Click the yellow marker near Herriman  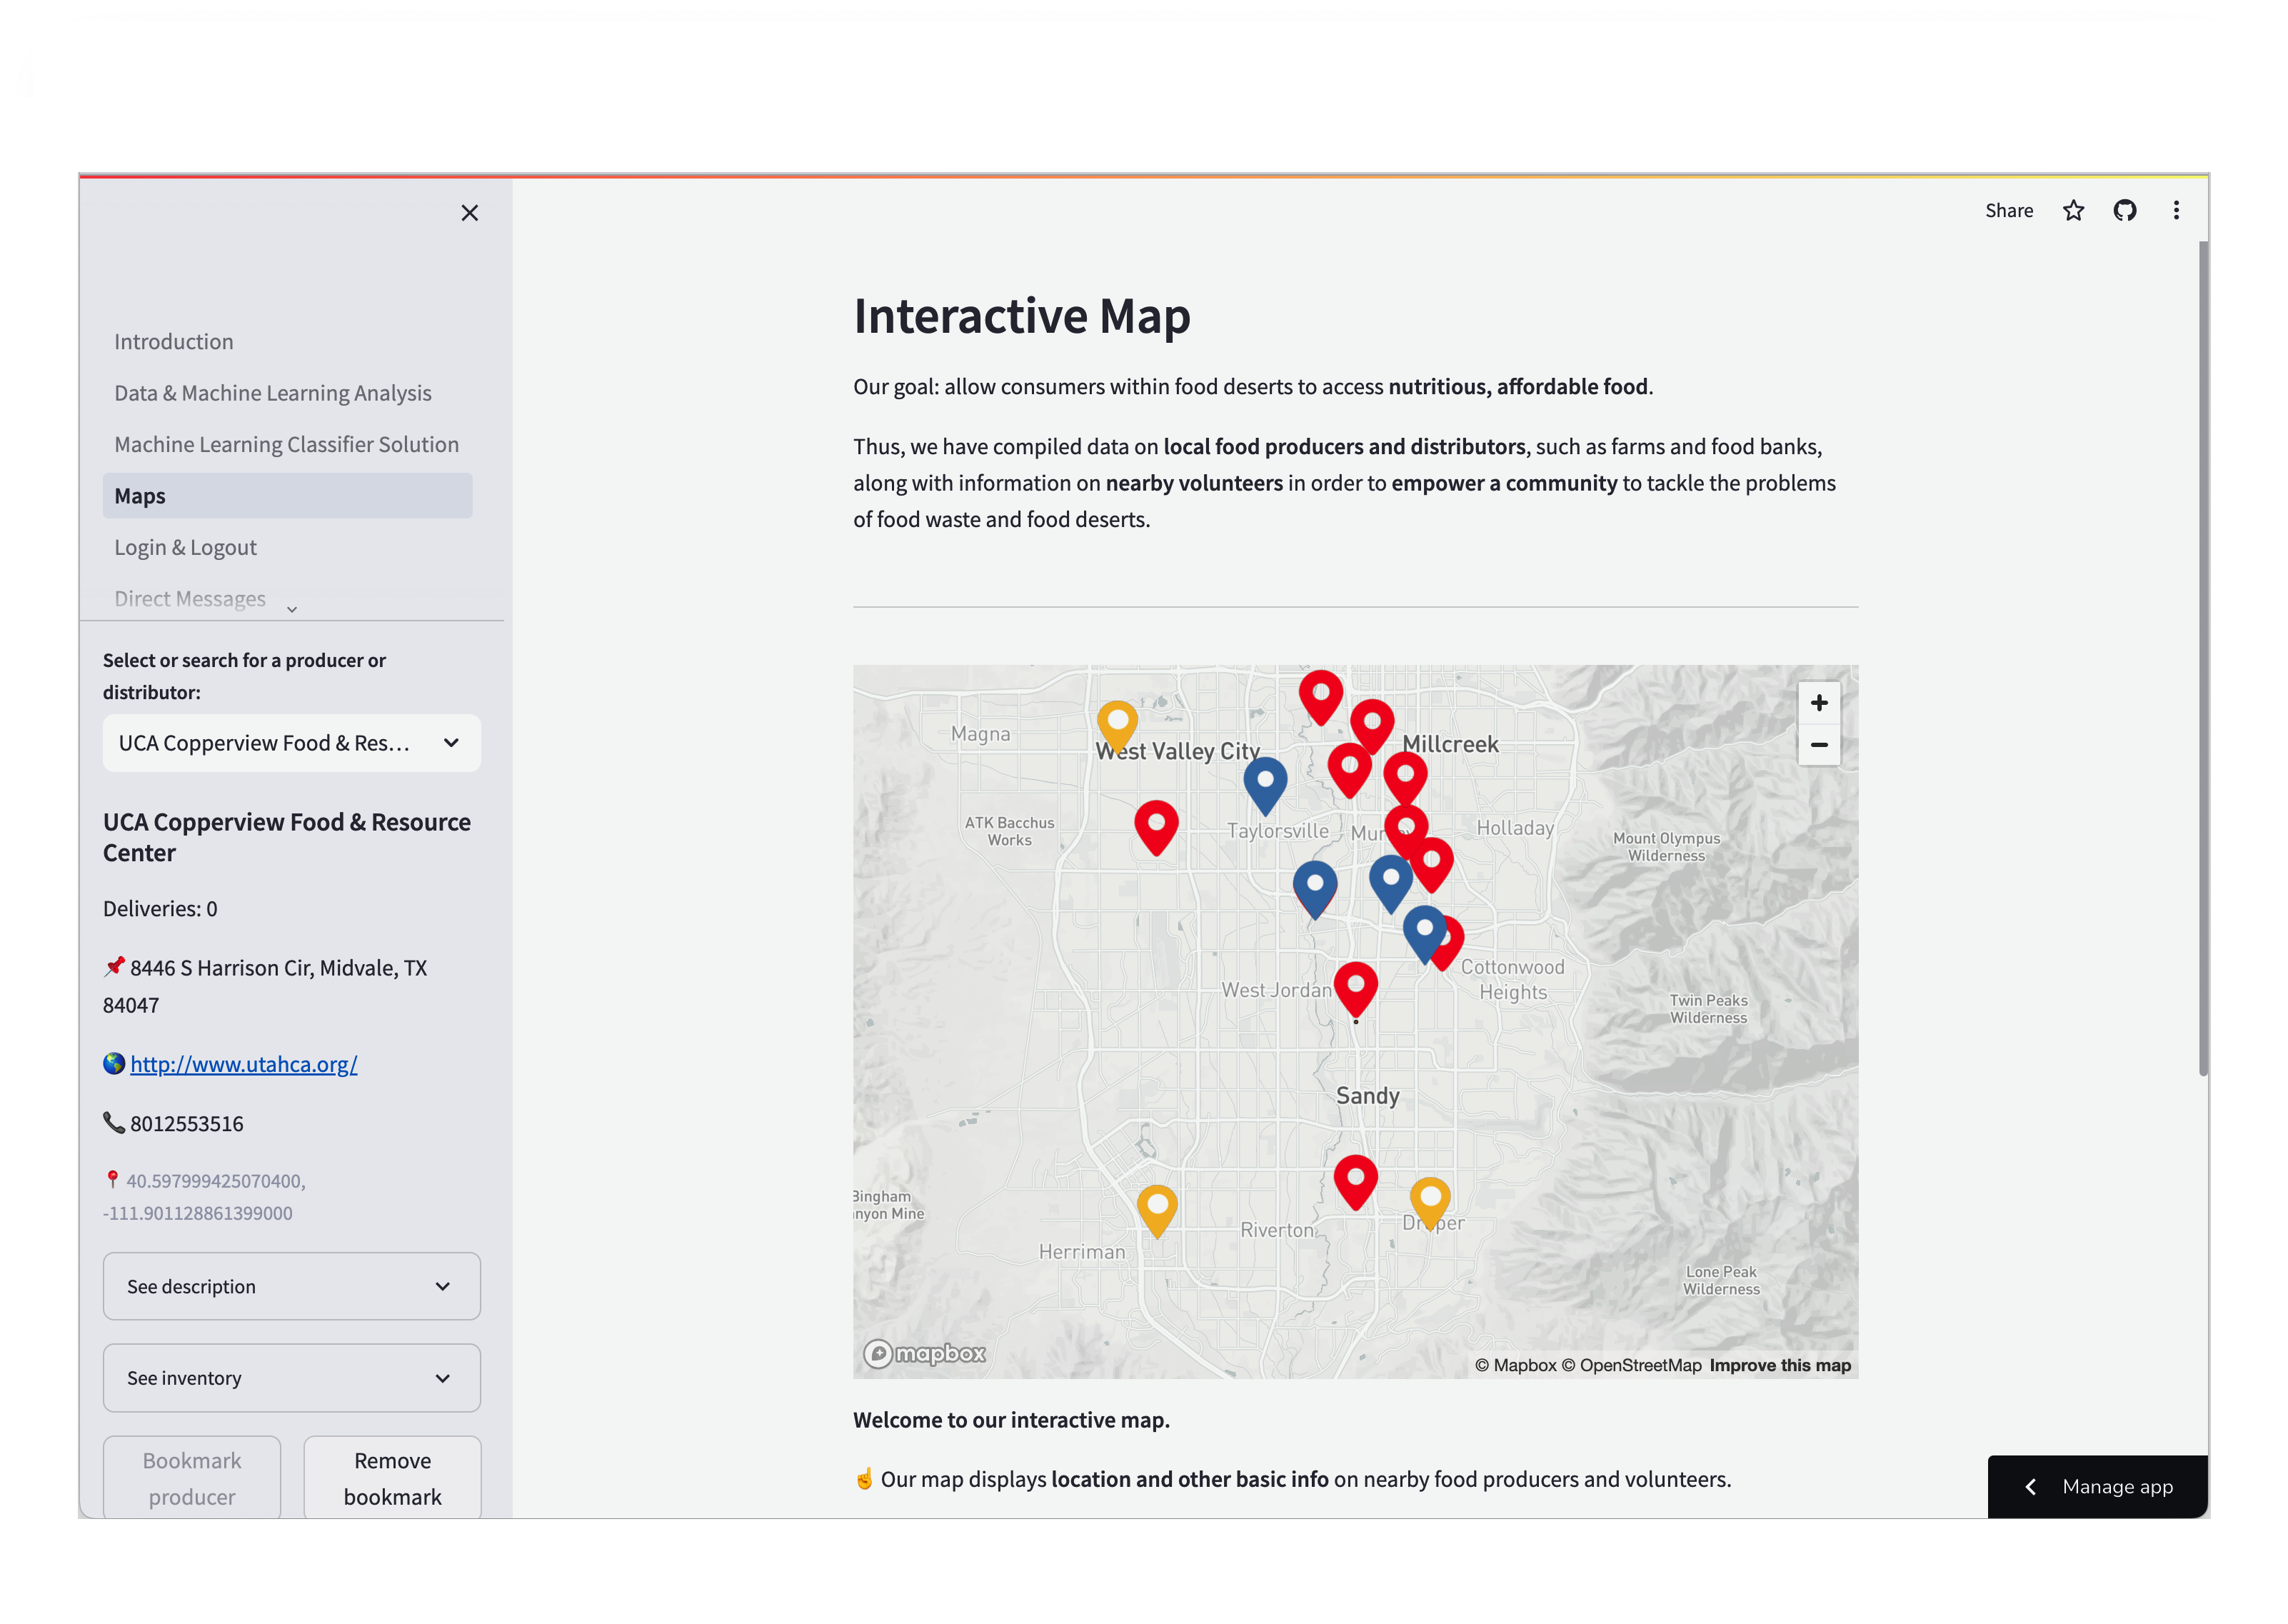click(1157, 1207)
